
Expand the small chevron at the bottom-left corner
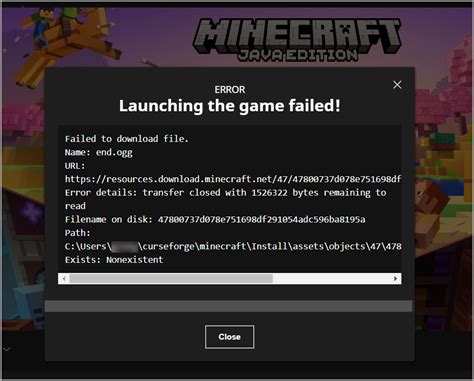(6, 349)
